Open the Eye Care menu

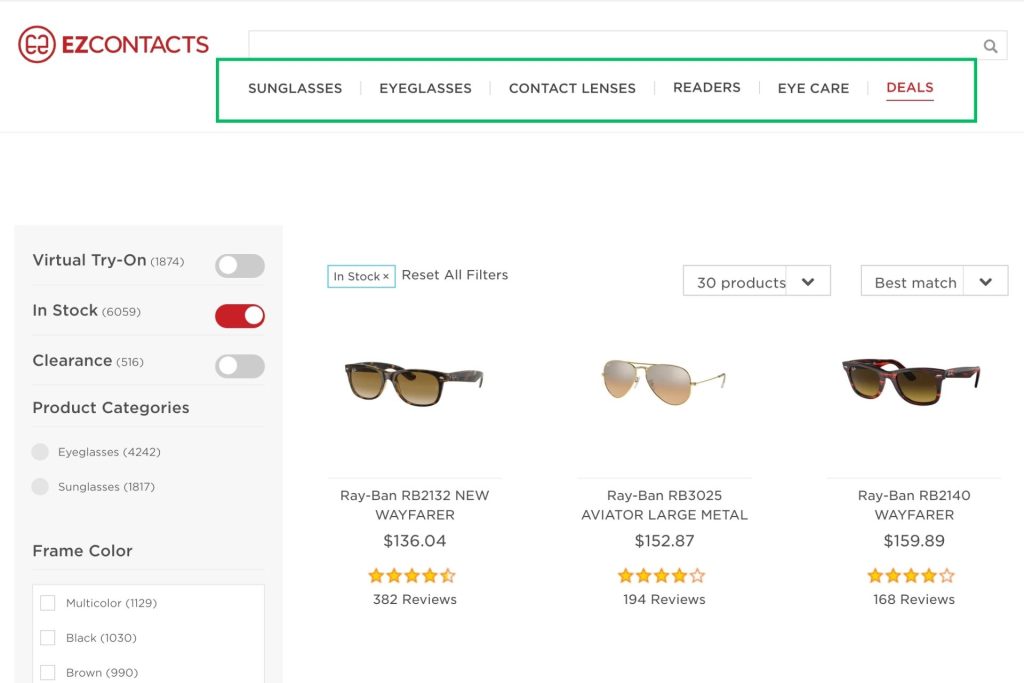click(813, 88)
